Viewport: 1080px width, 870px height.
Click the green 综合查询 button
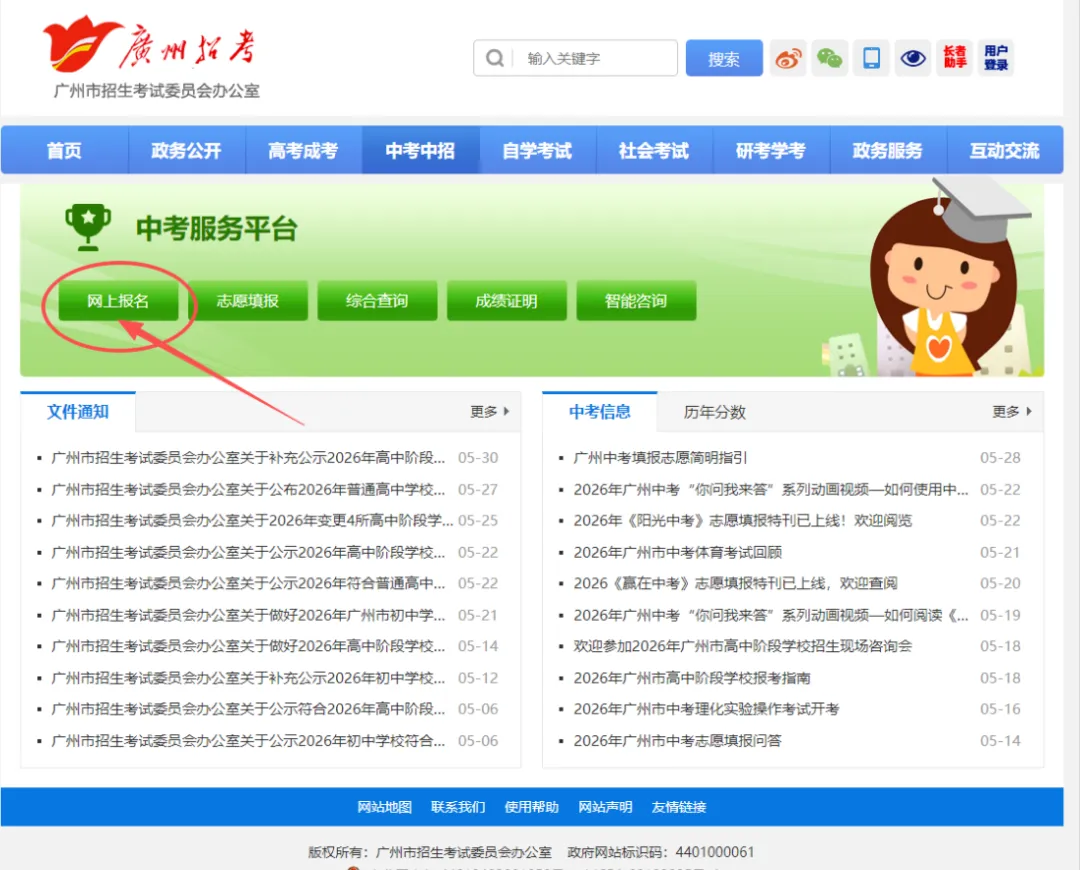[377, 300]
